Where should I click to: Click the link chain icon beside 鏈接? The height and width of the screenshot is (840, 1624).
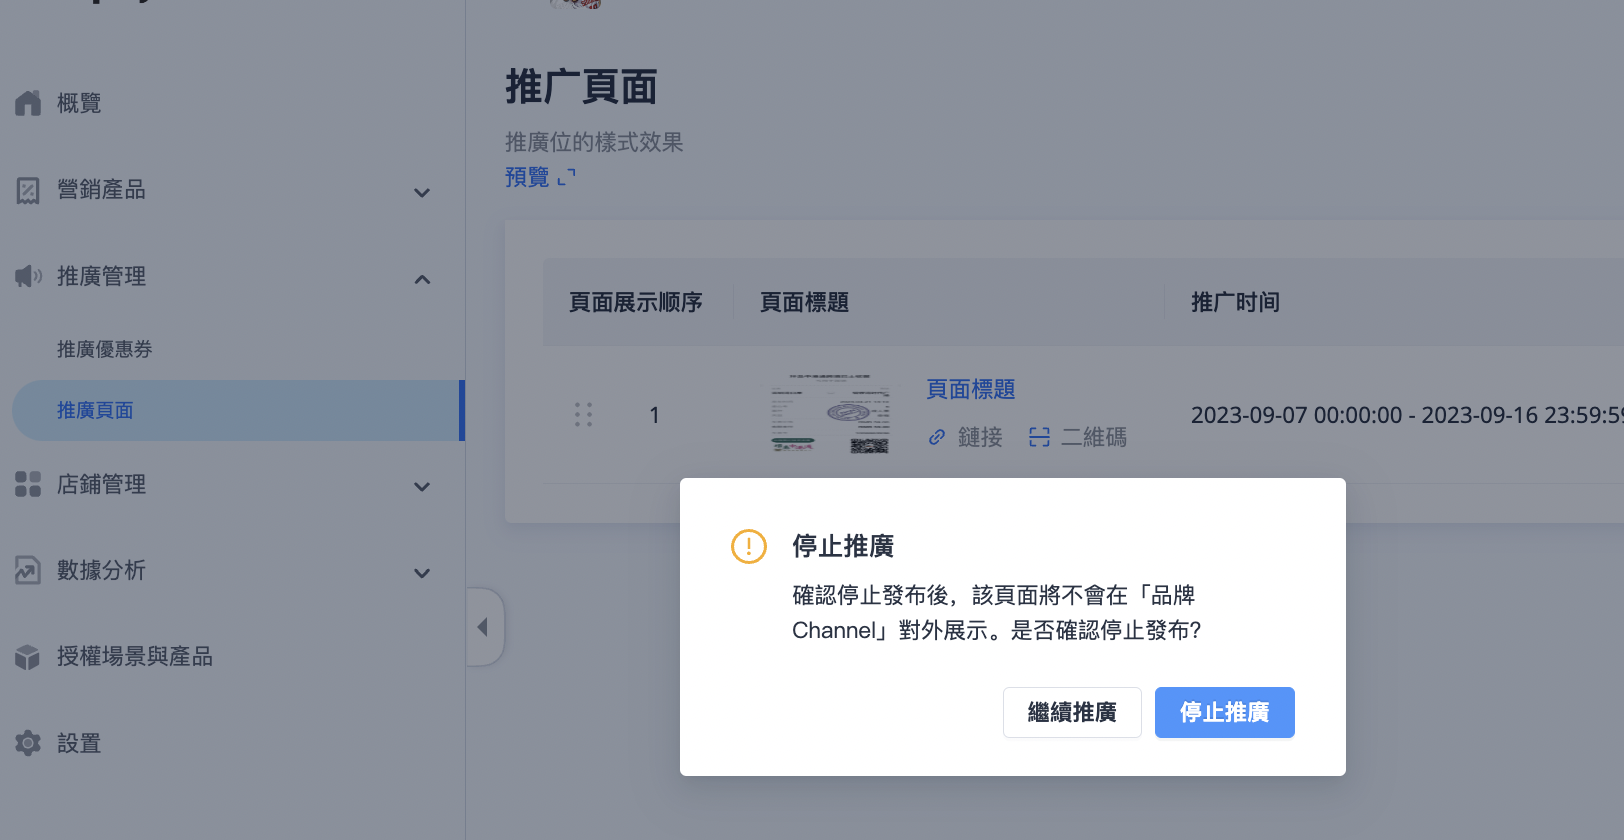tap(937, 437)
